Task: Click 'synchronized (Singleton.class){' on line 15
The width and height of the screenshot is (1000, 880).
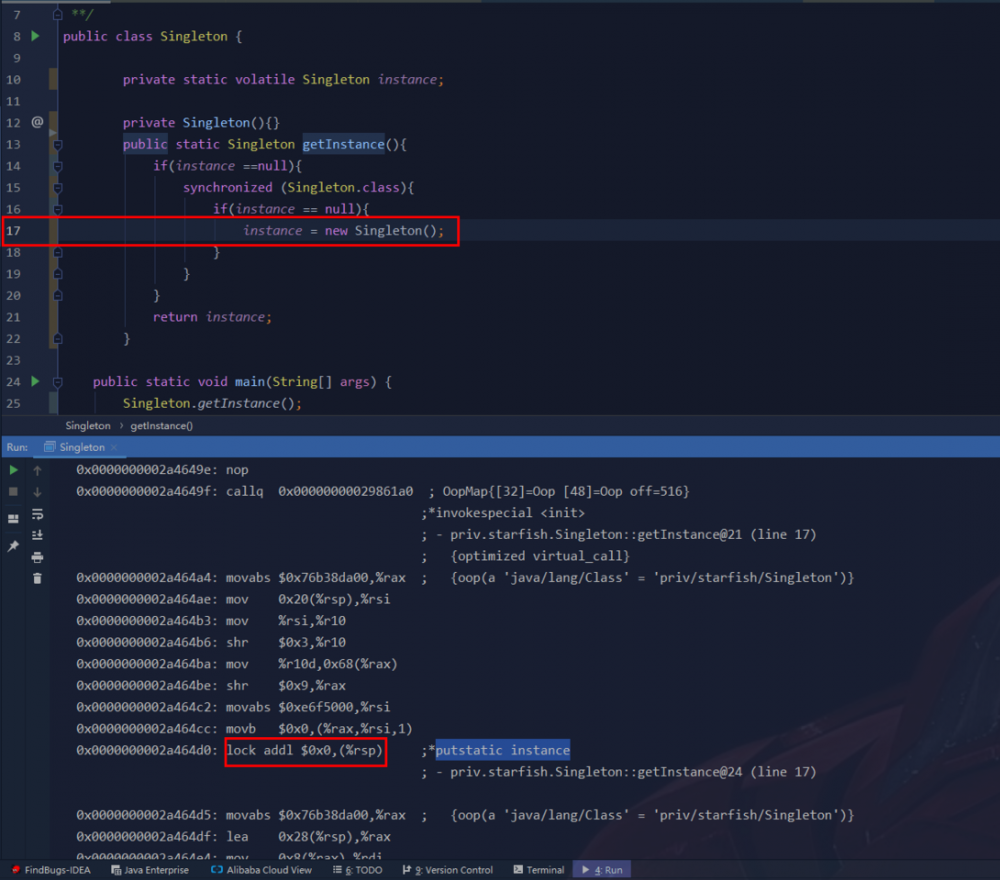Action: [x=298, y=187]
